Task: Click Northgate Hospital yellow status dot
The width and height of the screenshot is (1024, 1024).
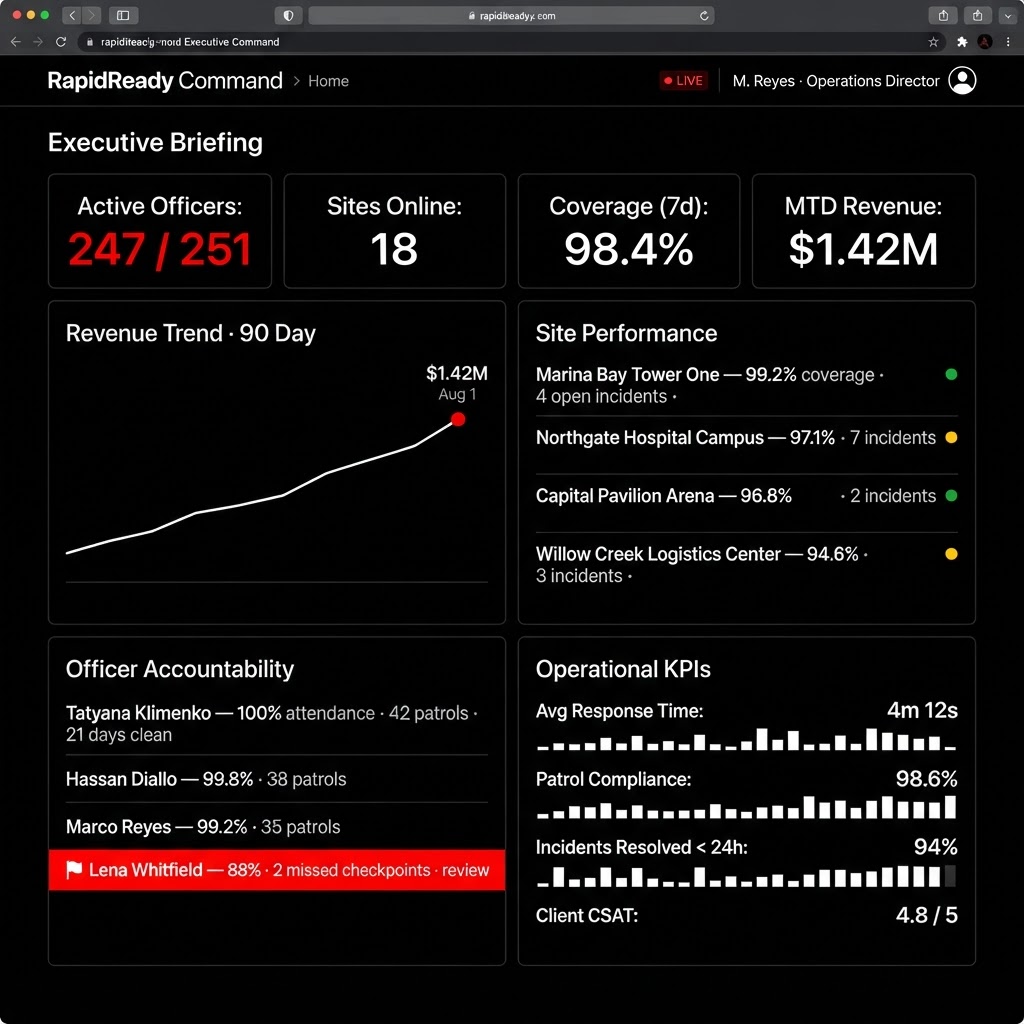Action: (952, 438)
